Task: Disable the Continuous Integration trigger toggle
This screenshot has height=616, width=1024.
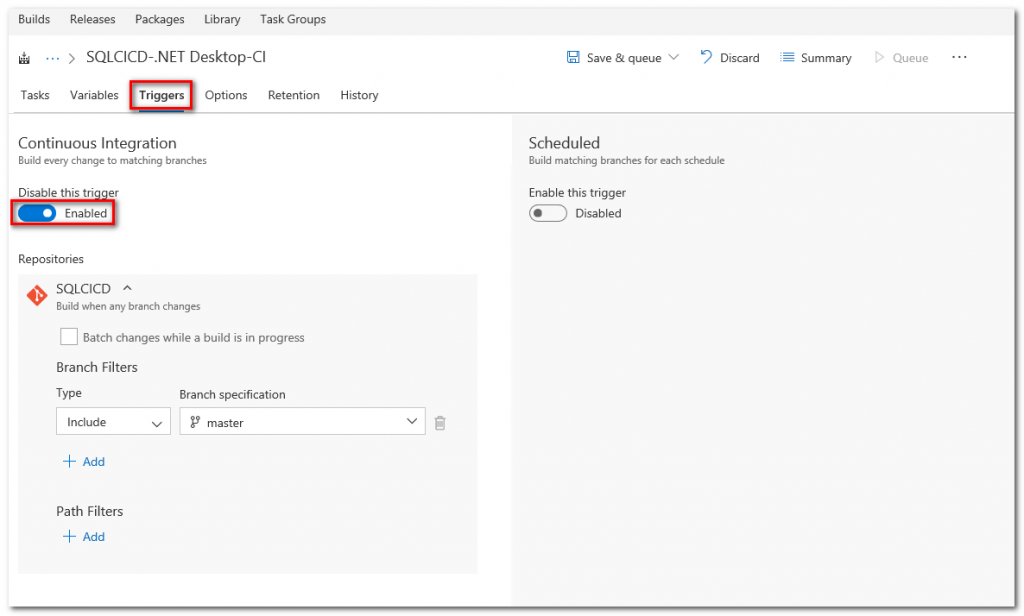Action: tap(37, 213)
